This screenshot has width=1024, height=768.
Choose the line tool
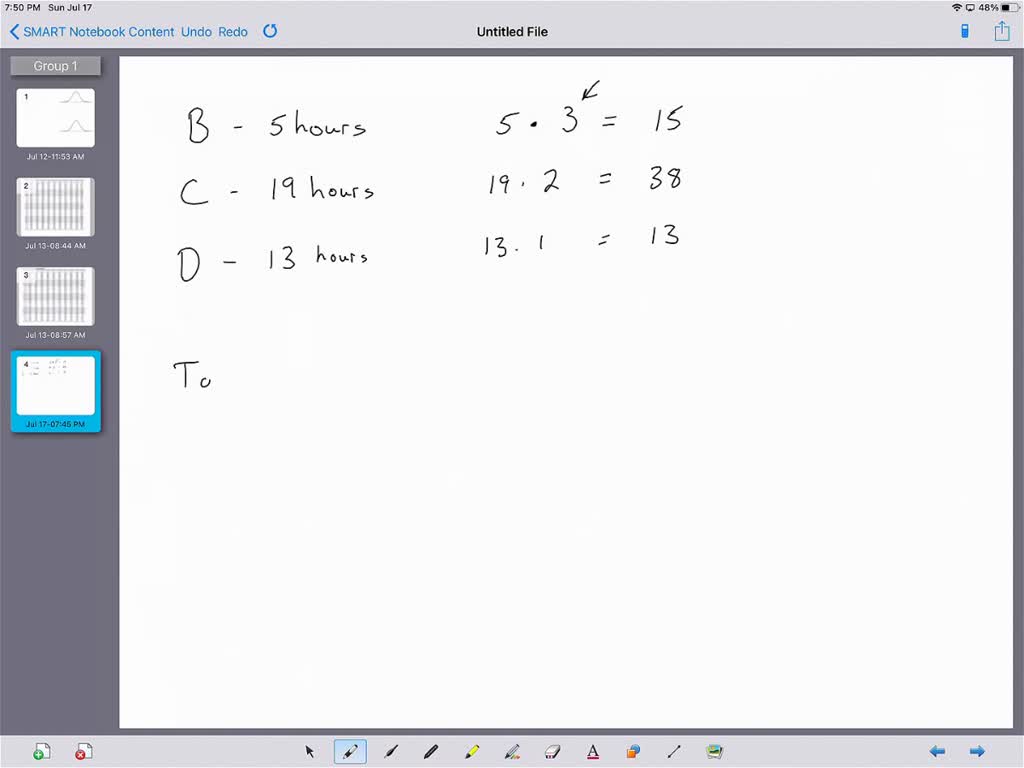[x=673, y=751]
